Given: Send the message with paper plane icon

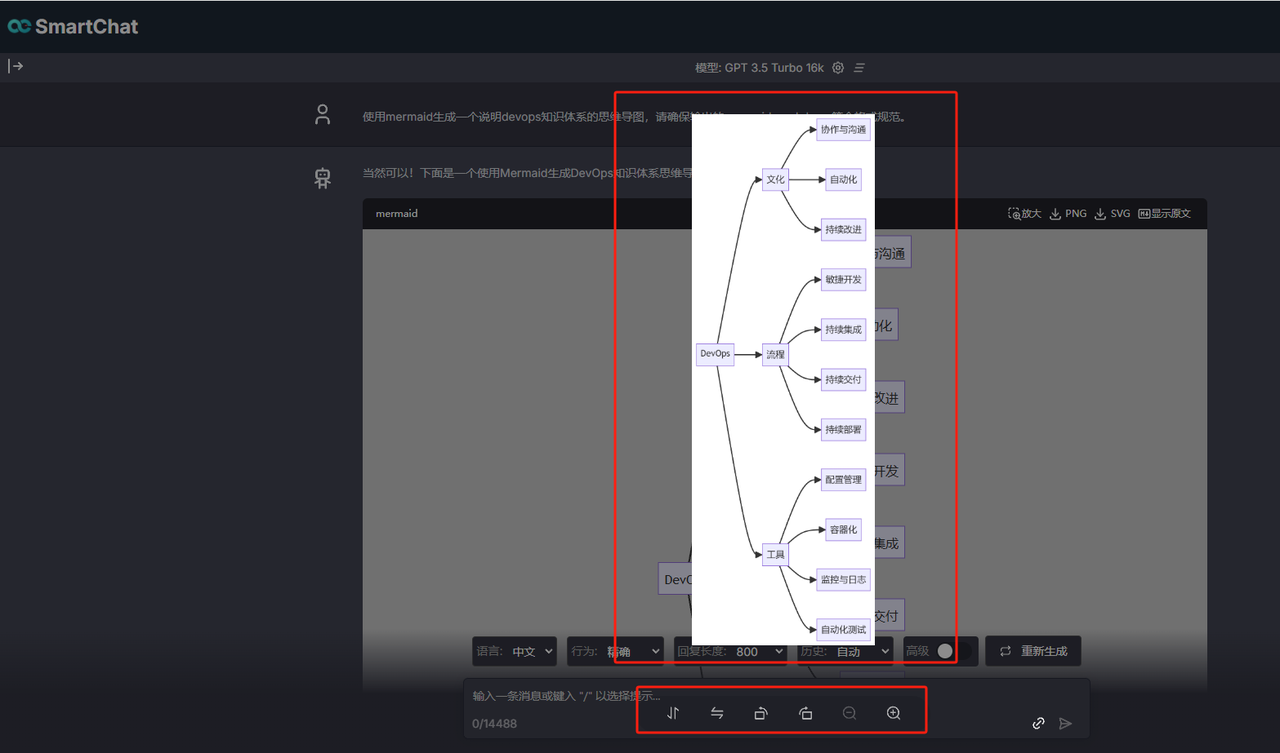Looking at the screenshot, I should click(1065, 723).
